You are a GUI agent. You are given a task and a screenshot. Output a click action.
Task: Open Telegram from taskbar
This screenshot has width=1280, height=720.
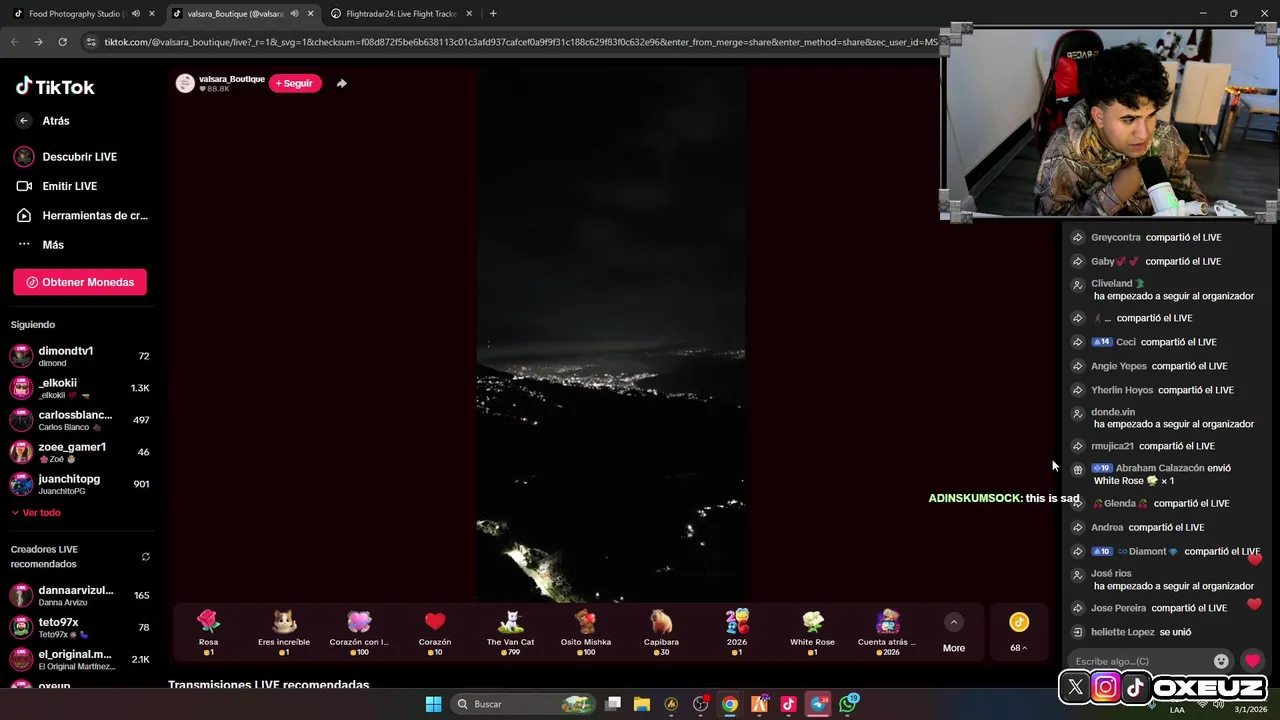(x=818, y=704)
